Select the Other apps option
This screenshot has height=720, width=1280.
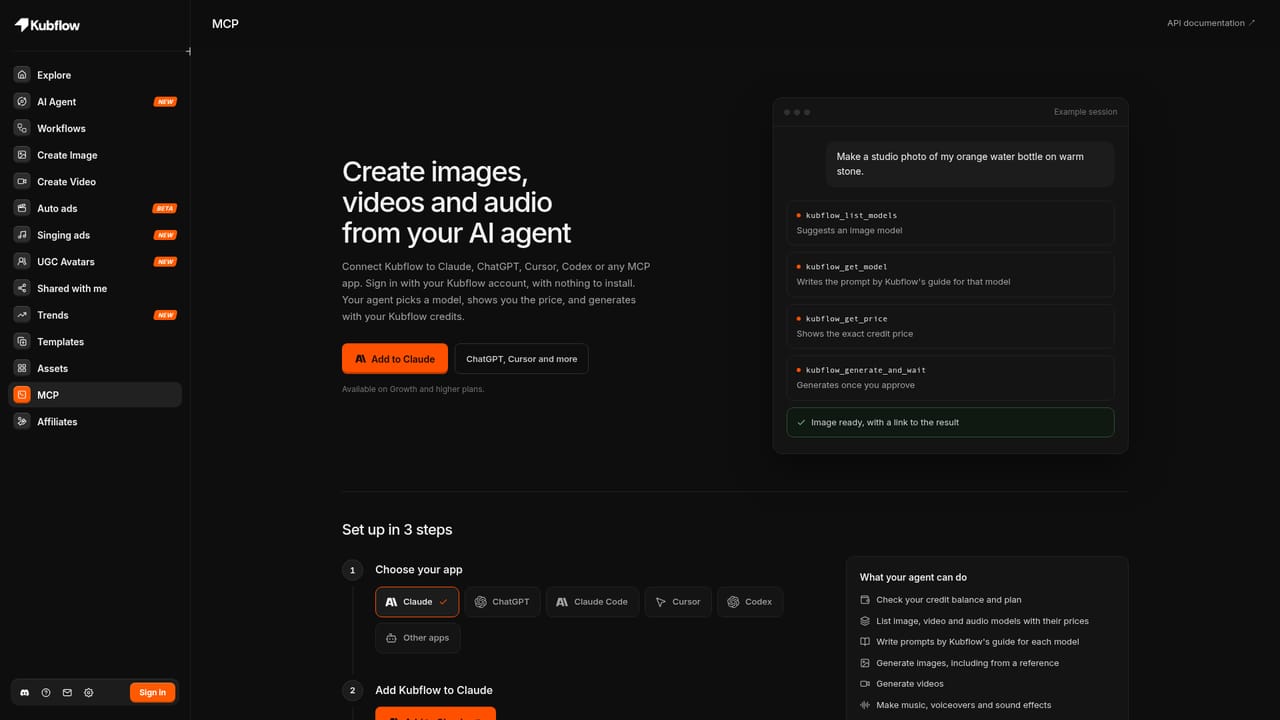[418, 638]
